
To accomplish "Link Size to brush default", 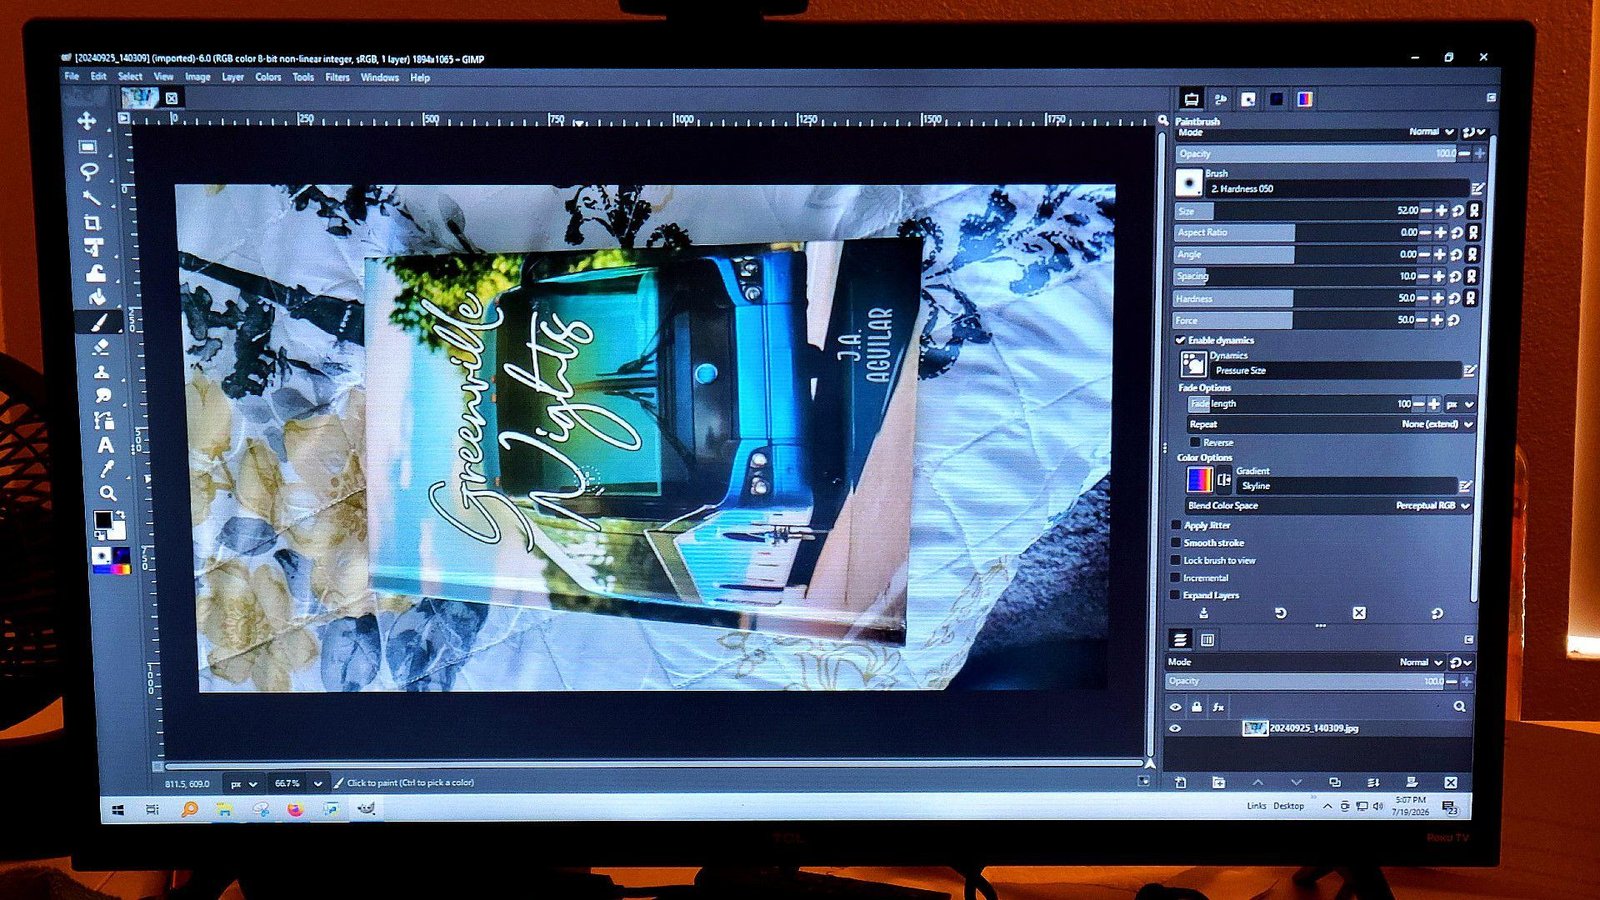I will 1474,211.
